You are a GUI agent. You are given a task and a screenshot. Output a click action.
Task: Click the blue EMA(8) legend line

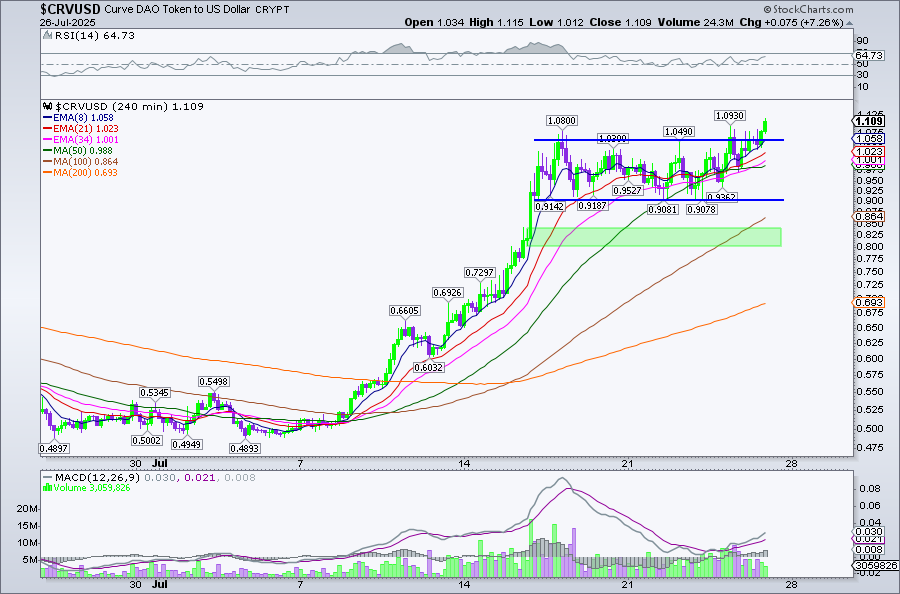pos(48,118)
